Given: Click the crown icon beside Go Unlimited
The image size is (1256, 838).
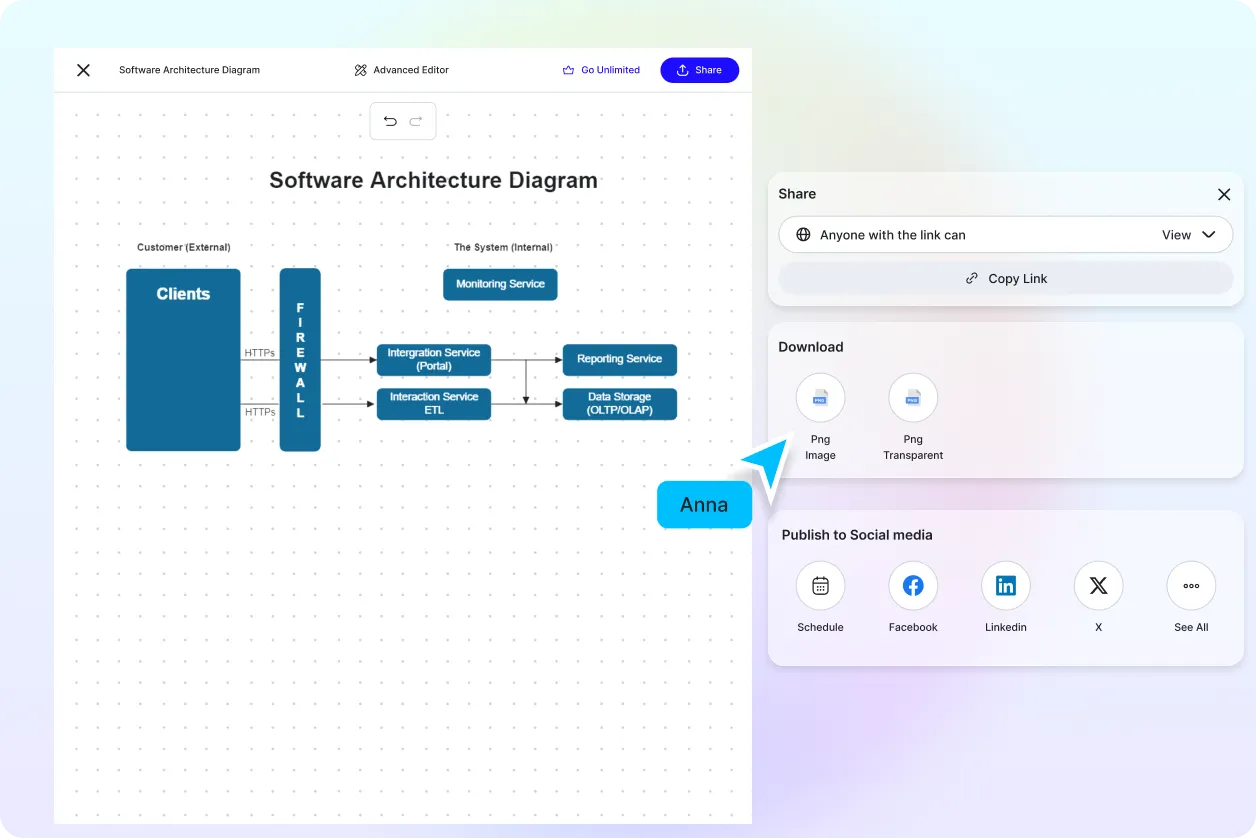Looking at the screenshot, I should click(569, 70).
